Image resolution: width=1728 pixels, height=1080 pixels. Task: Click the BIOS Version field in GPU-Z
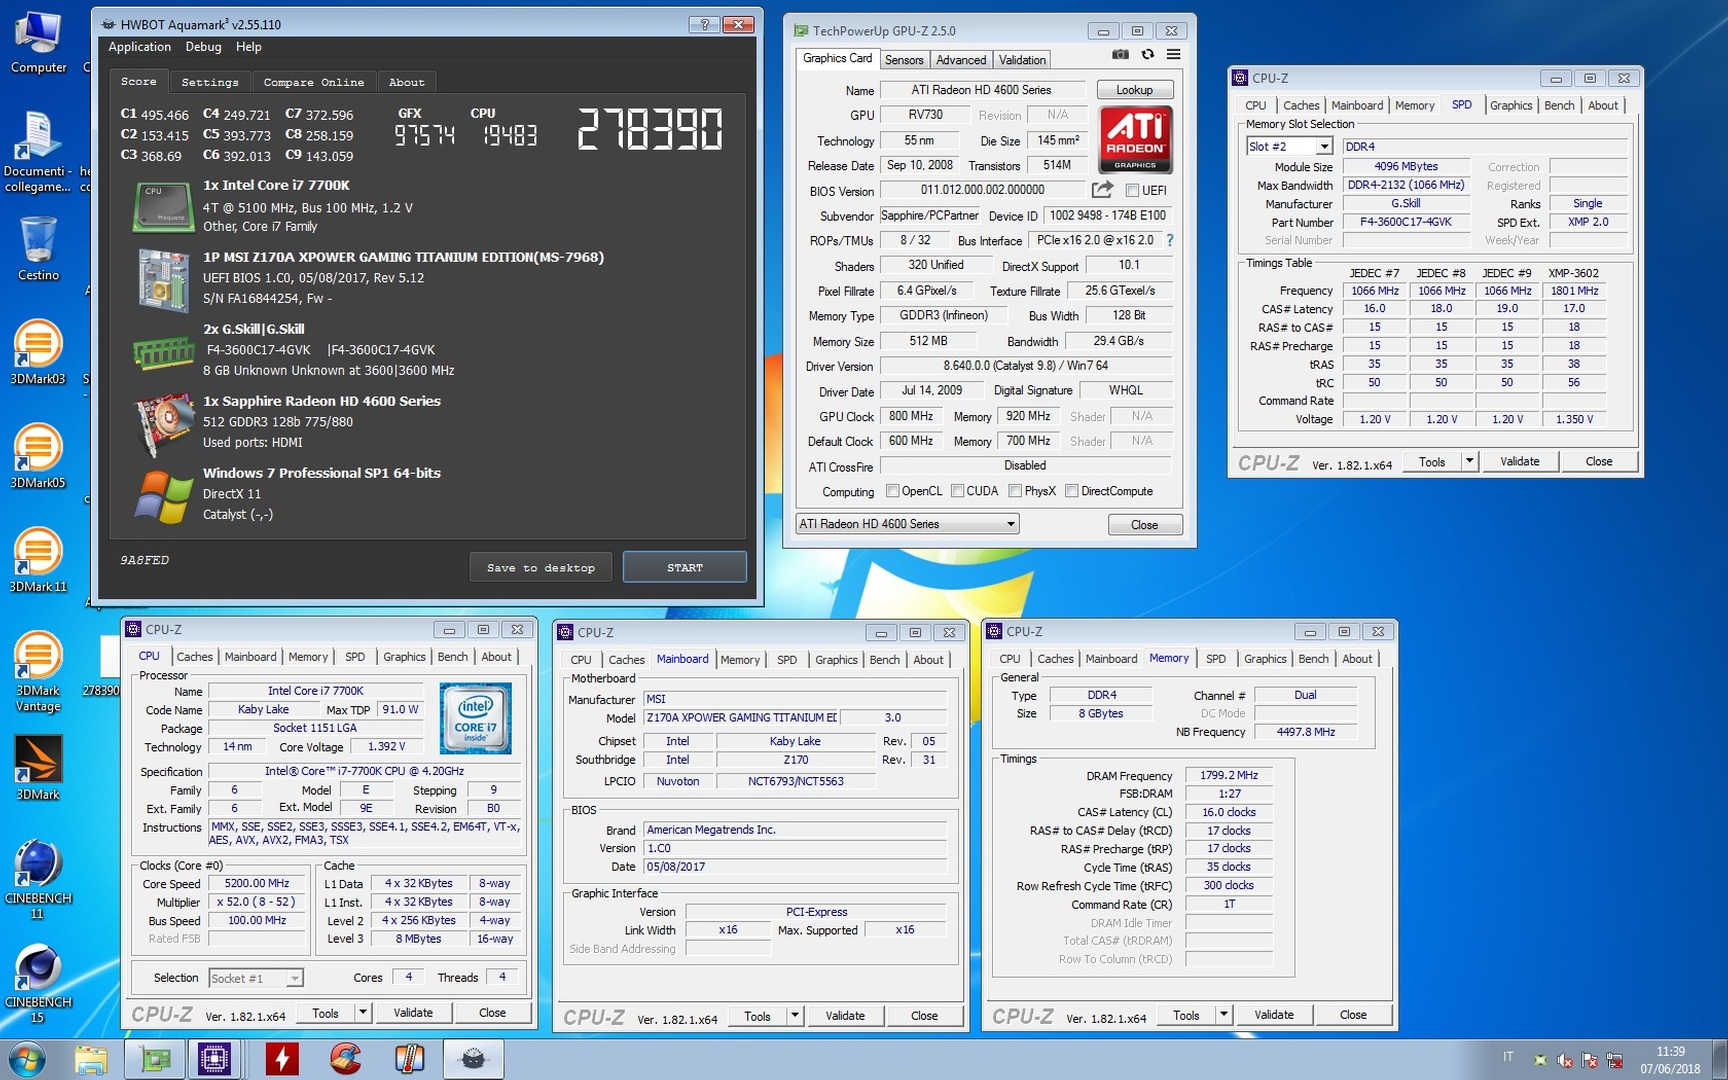982,190
